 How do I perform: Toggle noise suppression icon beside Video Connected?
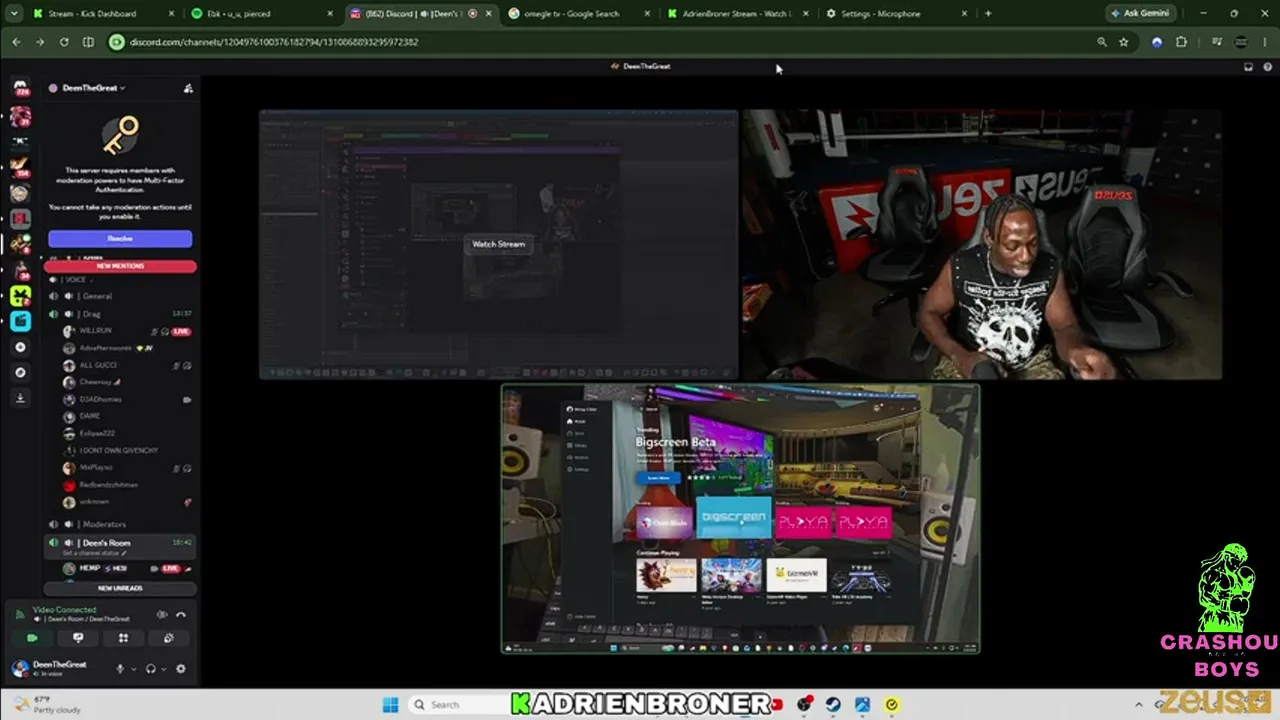162,615
